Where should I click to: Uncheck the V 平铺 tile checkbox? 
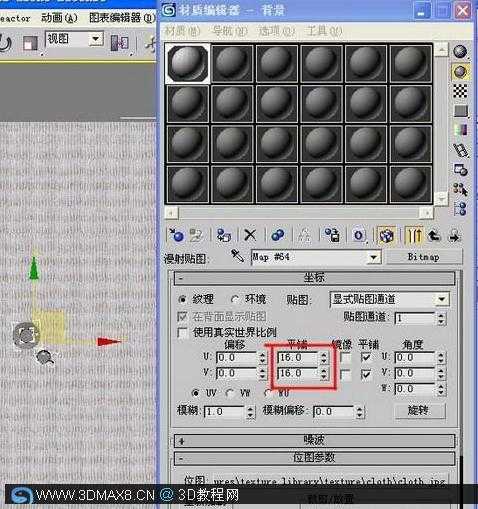click(366, 374)
